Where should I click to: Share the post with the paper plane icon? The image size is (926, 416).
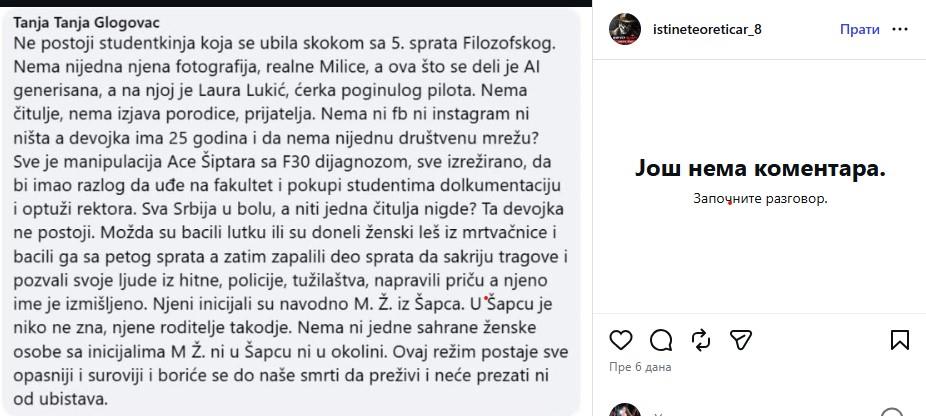pos(740,340)
